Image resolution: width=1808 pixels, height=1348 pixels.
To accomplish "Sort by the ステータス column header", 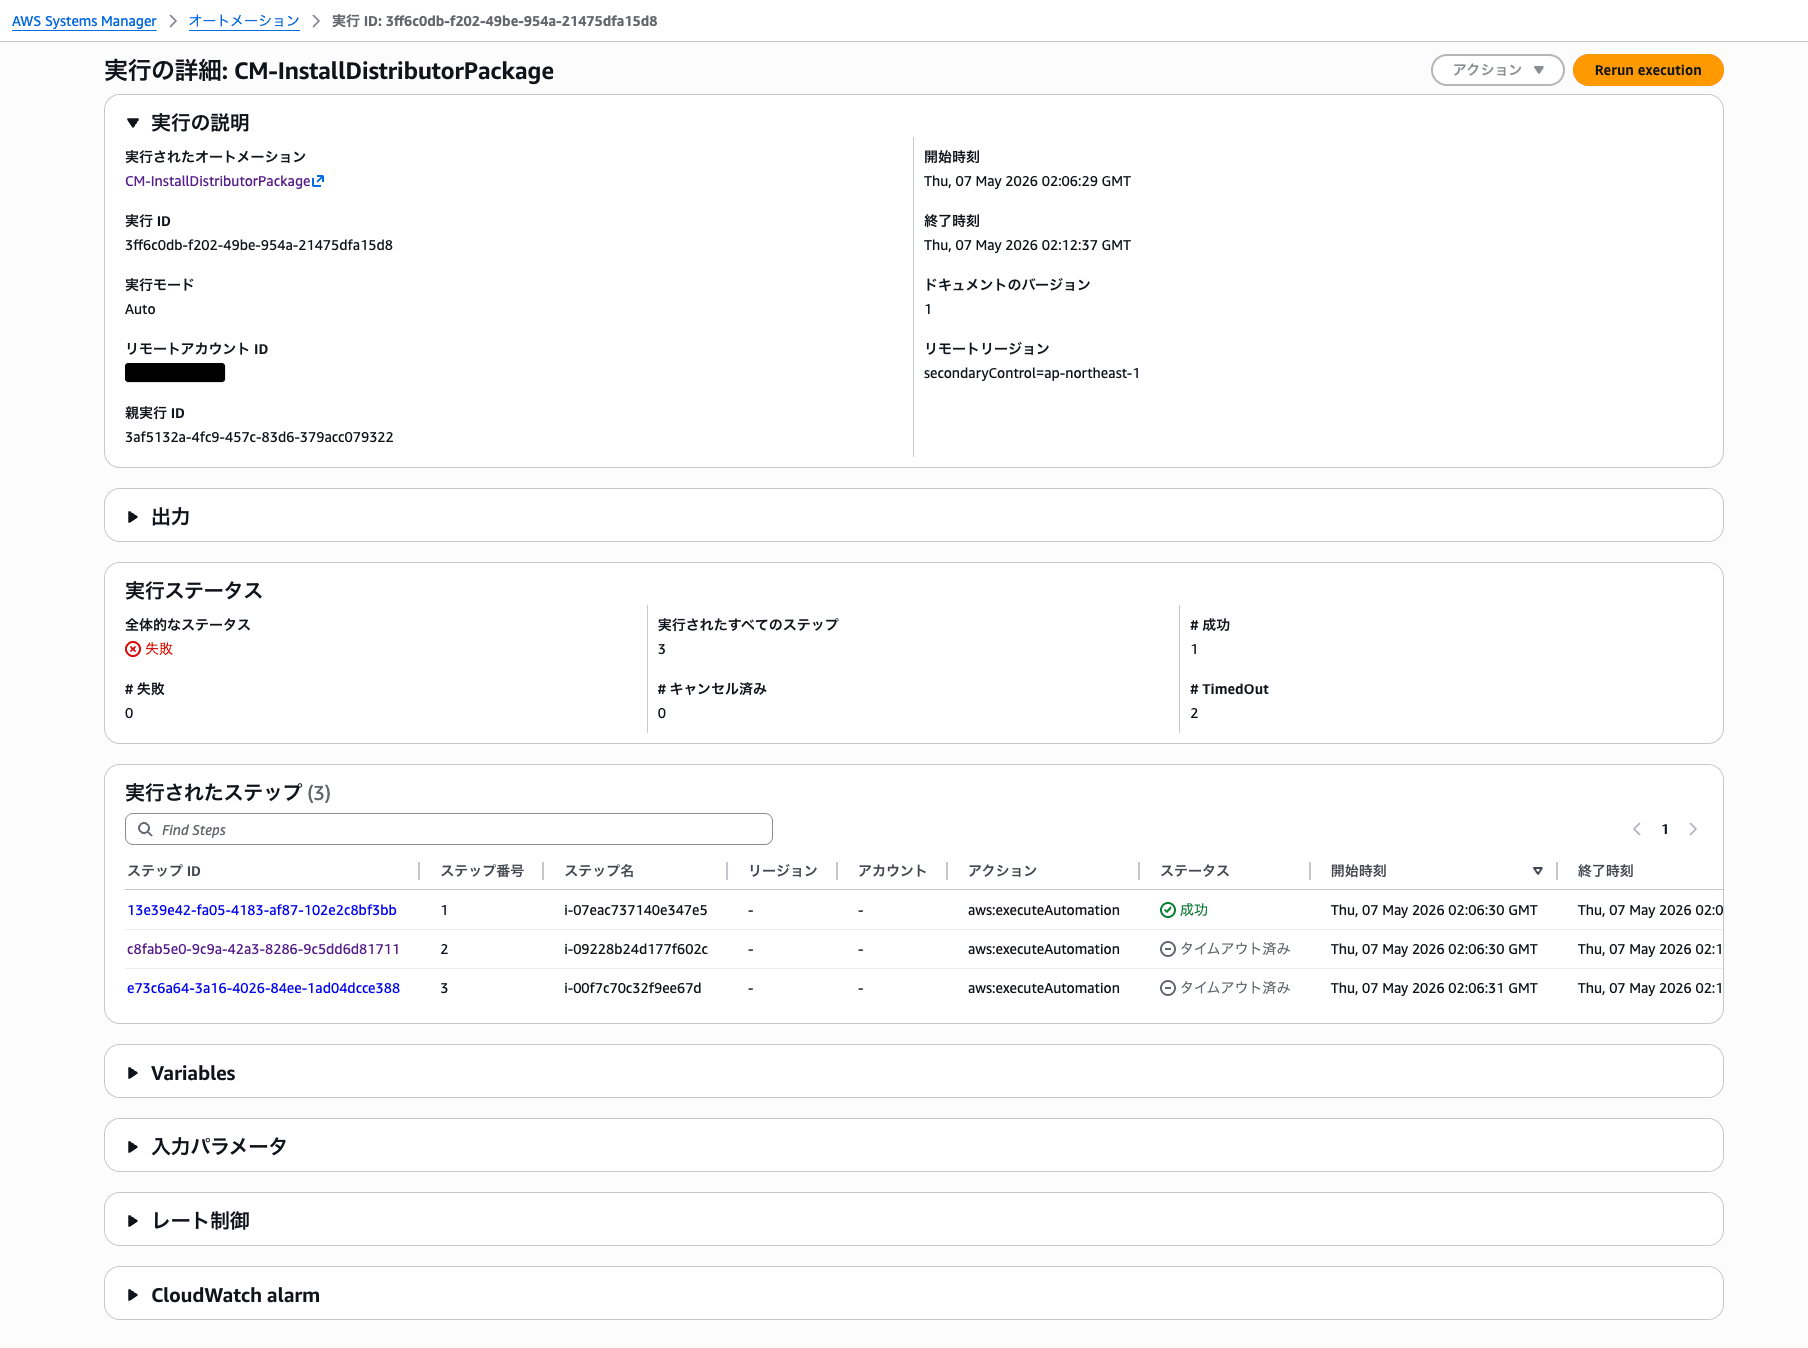I will point(1194,871).
